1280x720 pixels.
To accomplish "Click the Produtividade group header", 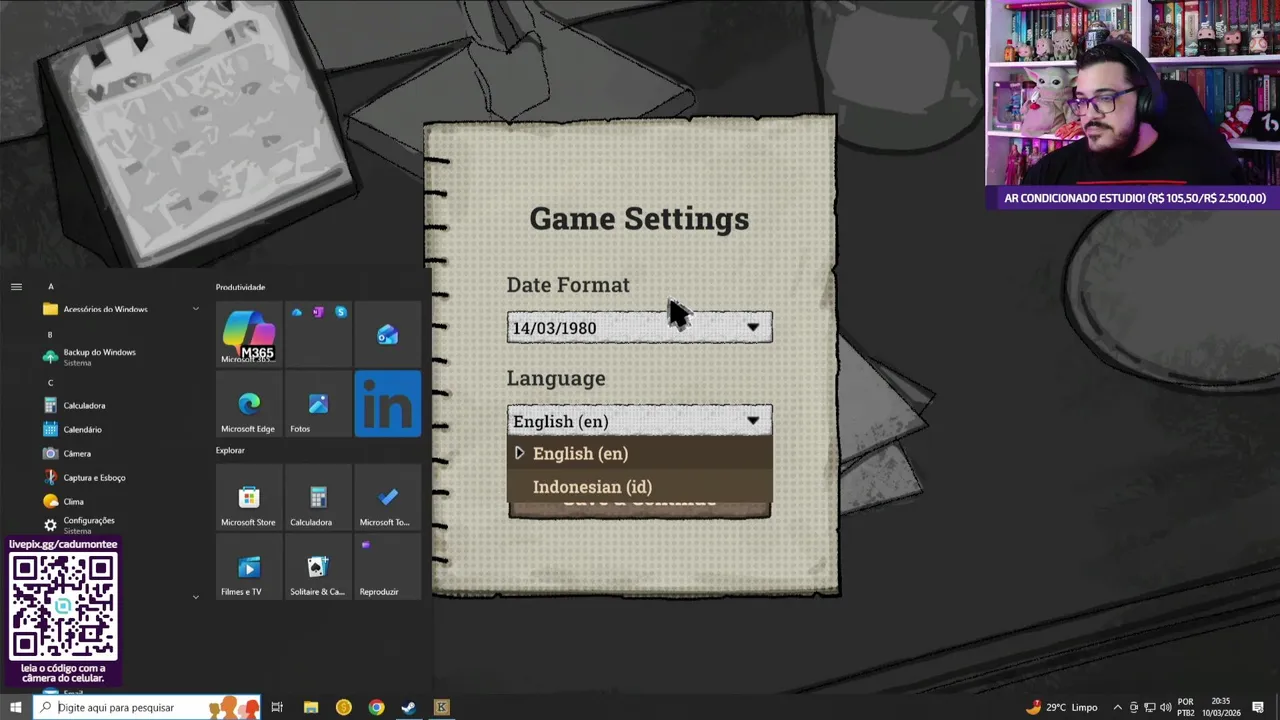I will 241,287.
